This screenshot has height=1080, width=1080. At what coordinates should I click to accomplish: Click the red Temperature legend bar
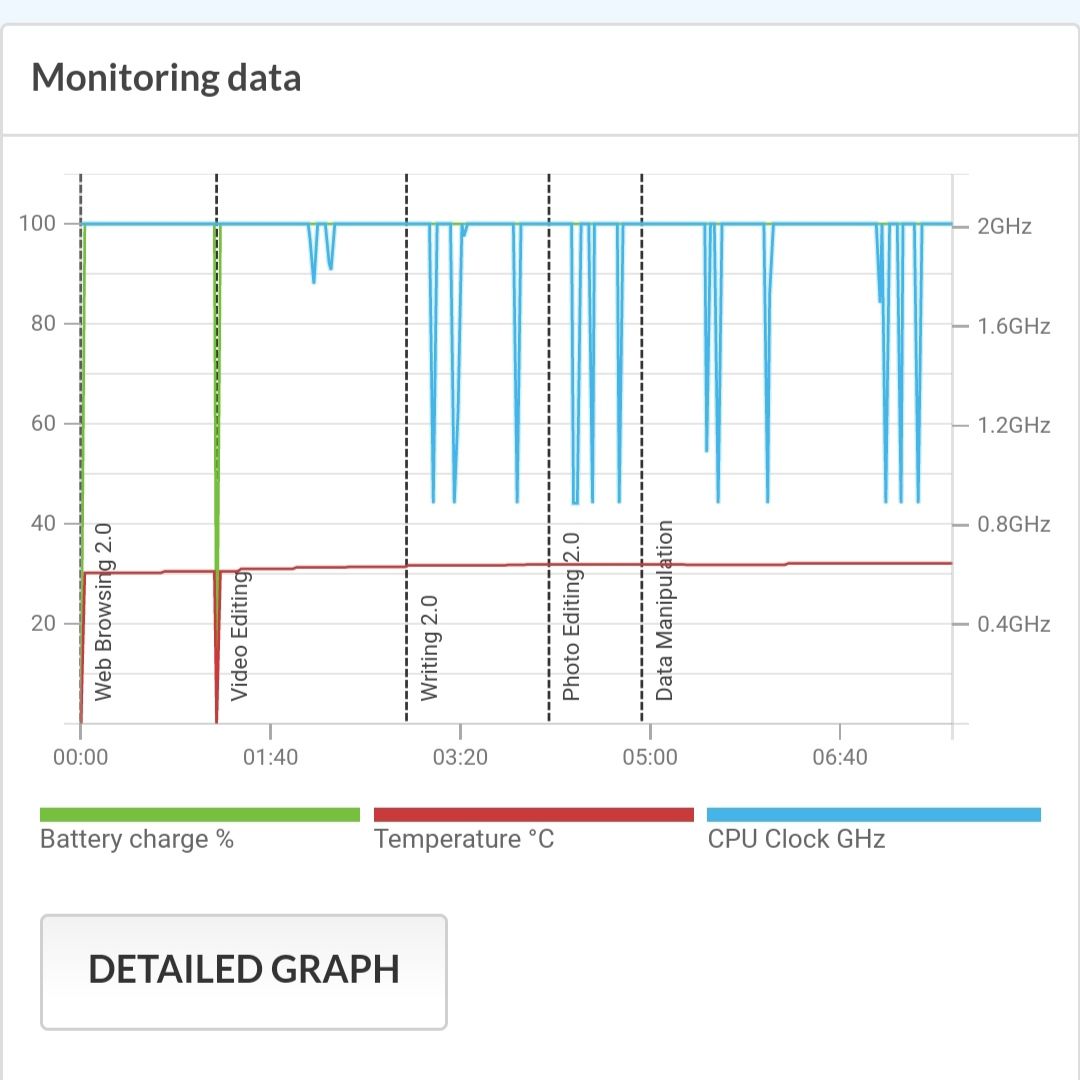(533, 815)
